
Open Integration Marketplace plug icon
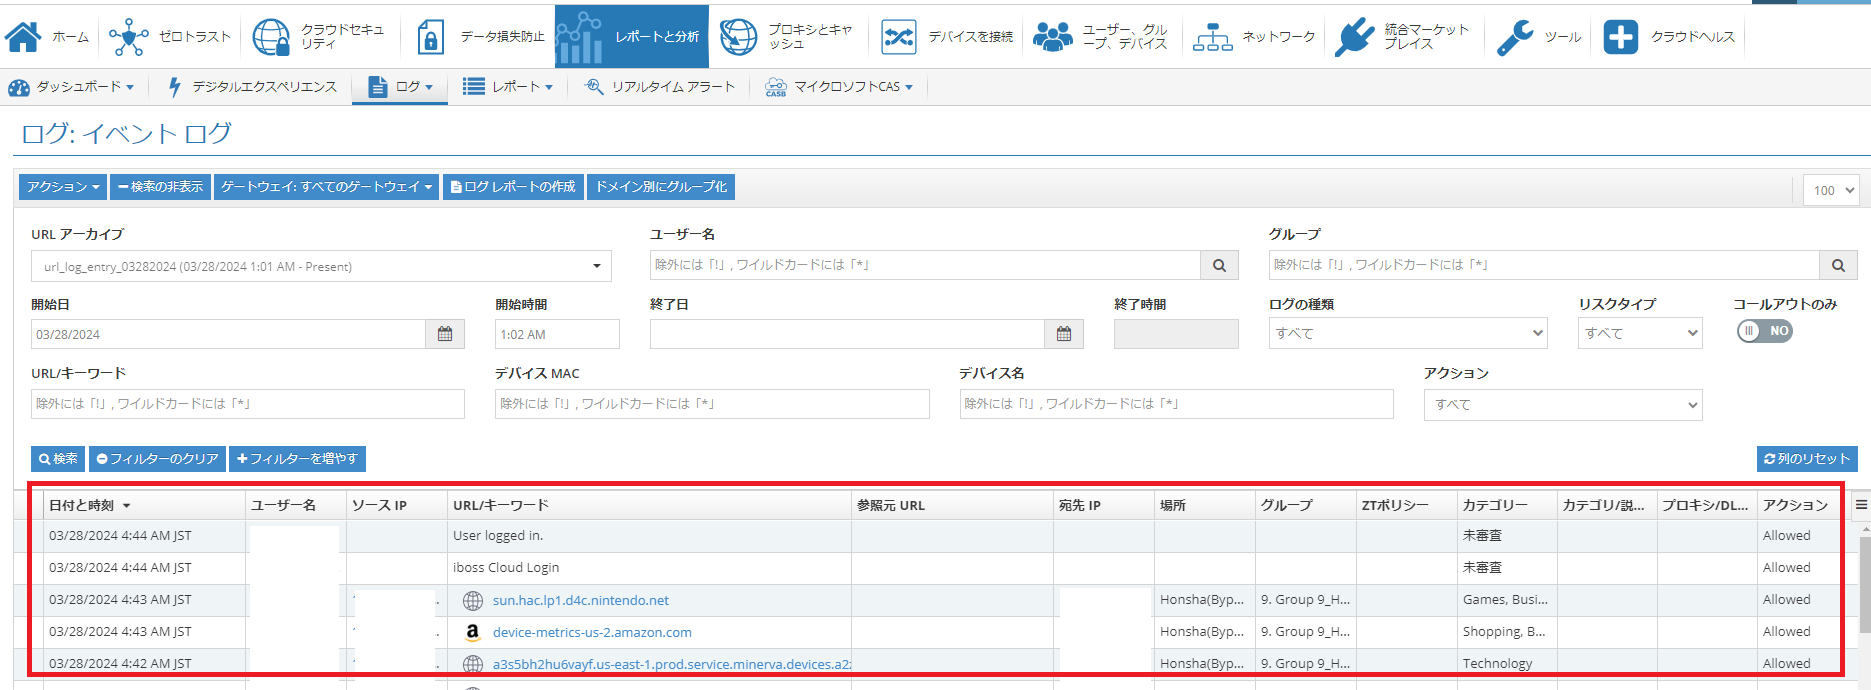[1355, 37]
